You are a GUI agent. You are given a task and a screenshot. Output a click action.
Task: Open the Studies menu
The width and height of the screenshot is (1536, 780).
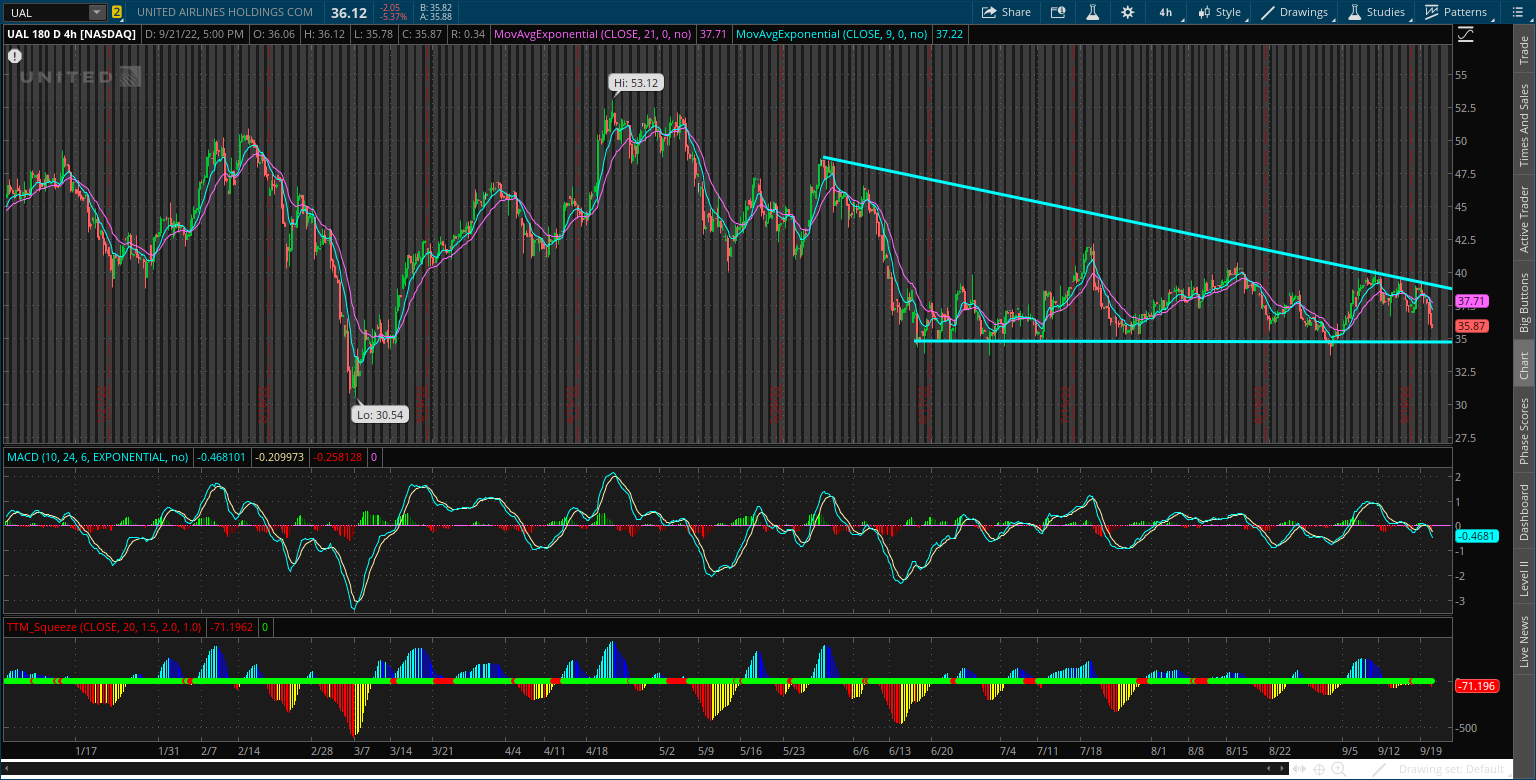(x=1378, y=12)
